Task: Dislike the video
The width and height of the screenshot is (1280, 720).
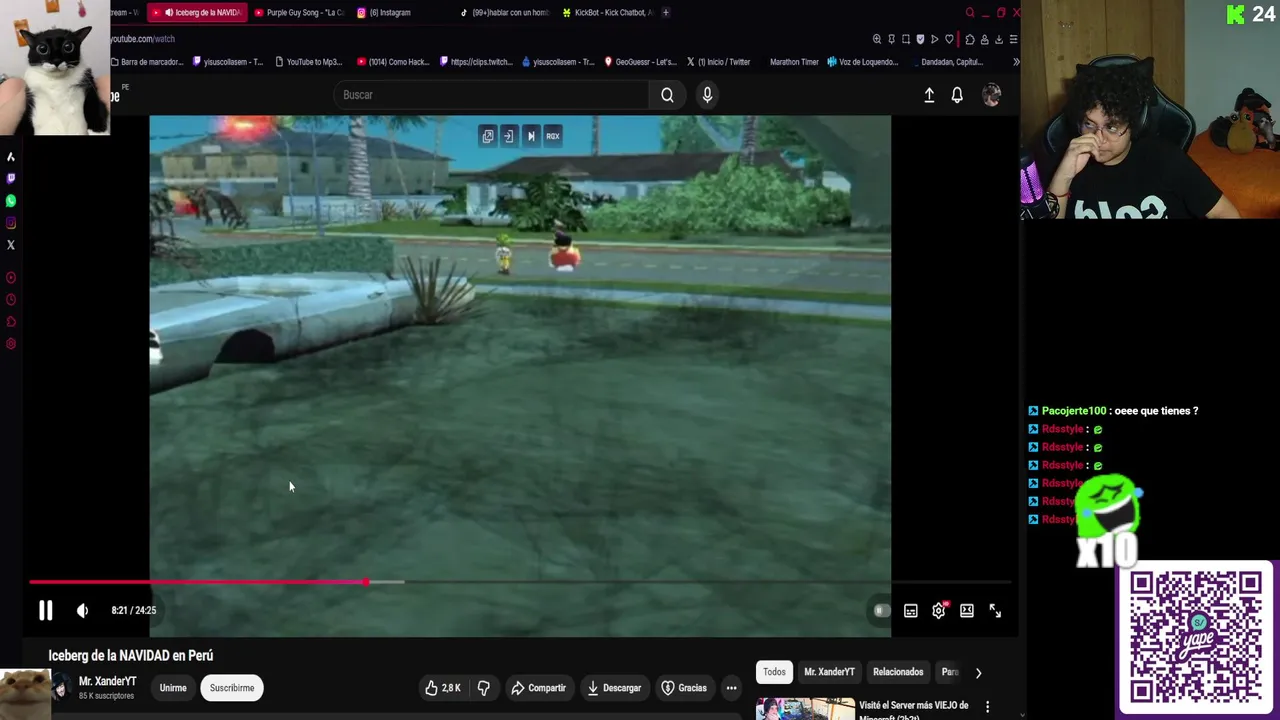Action: [x=484, y=688]
